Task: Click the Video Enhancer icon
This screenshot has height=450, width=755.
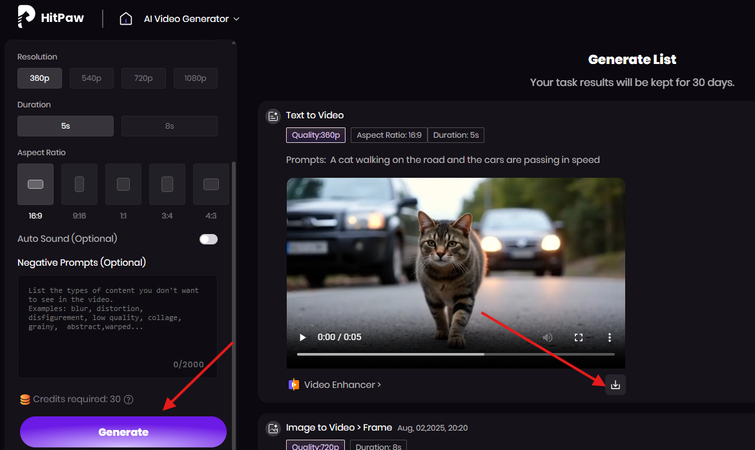Action: (294, 385)
